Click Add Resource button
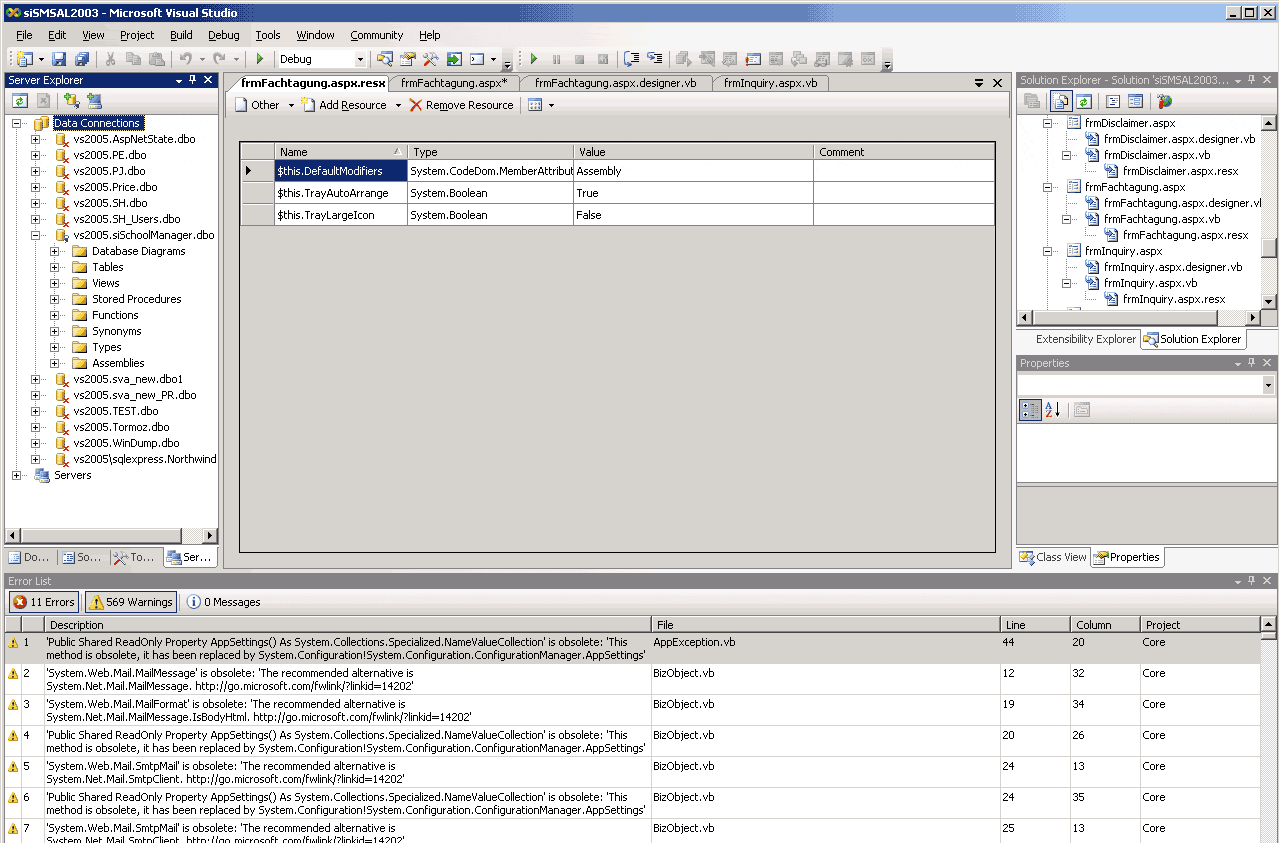The height and width of the screenshot is (843, 1279). pyautogui.click(x=344, y=105)
